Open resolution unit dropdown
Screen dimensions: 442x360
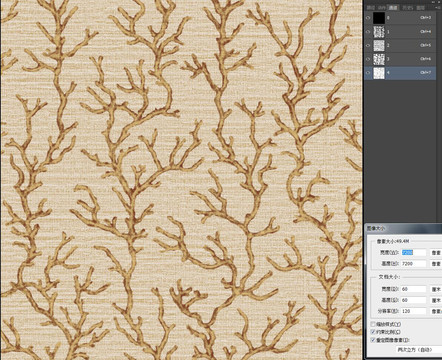click(436, 311)
